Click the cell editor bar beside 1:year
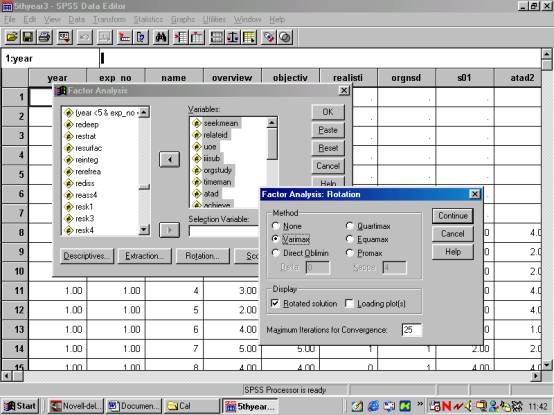This screenshot has width=554, height=415. point(320,58)
